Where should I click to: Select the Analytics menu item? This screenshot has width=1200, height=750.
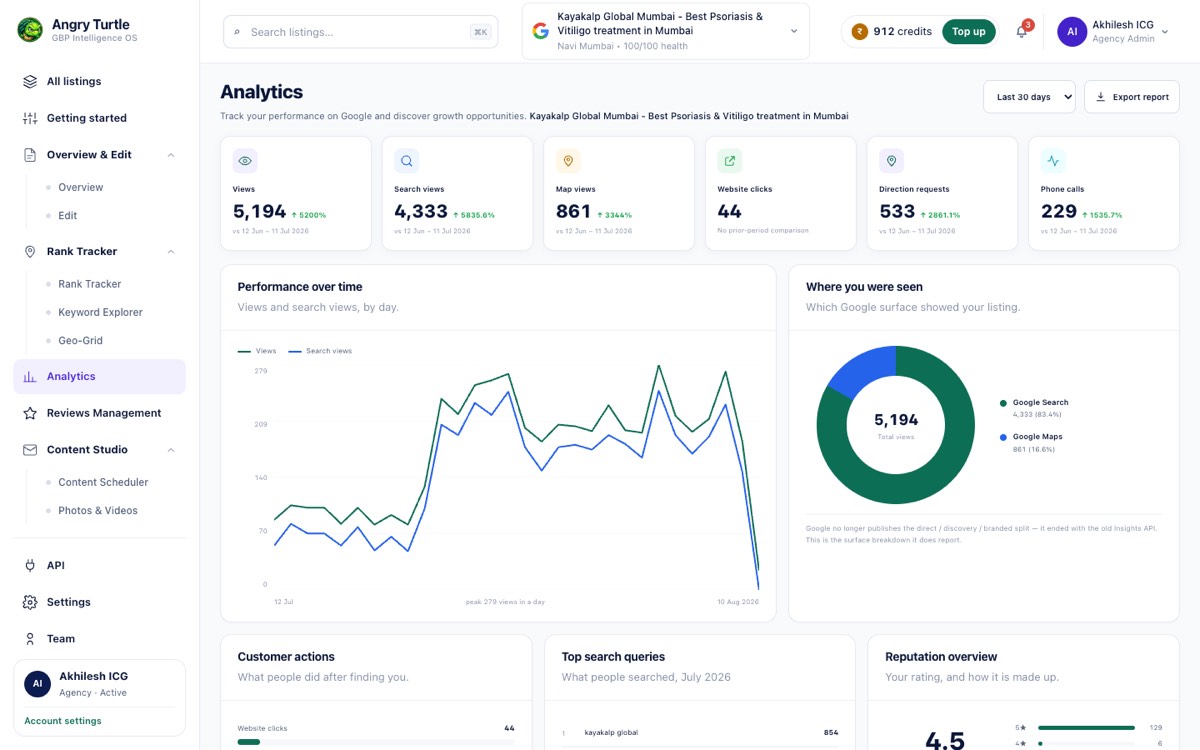[99, 377]
